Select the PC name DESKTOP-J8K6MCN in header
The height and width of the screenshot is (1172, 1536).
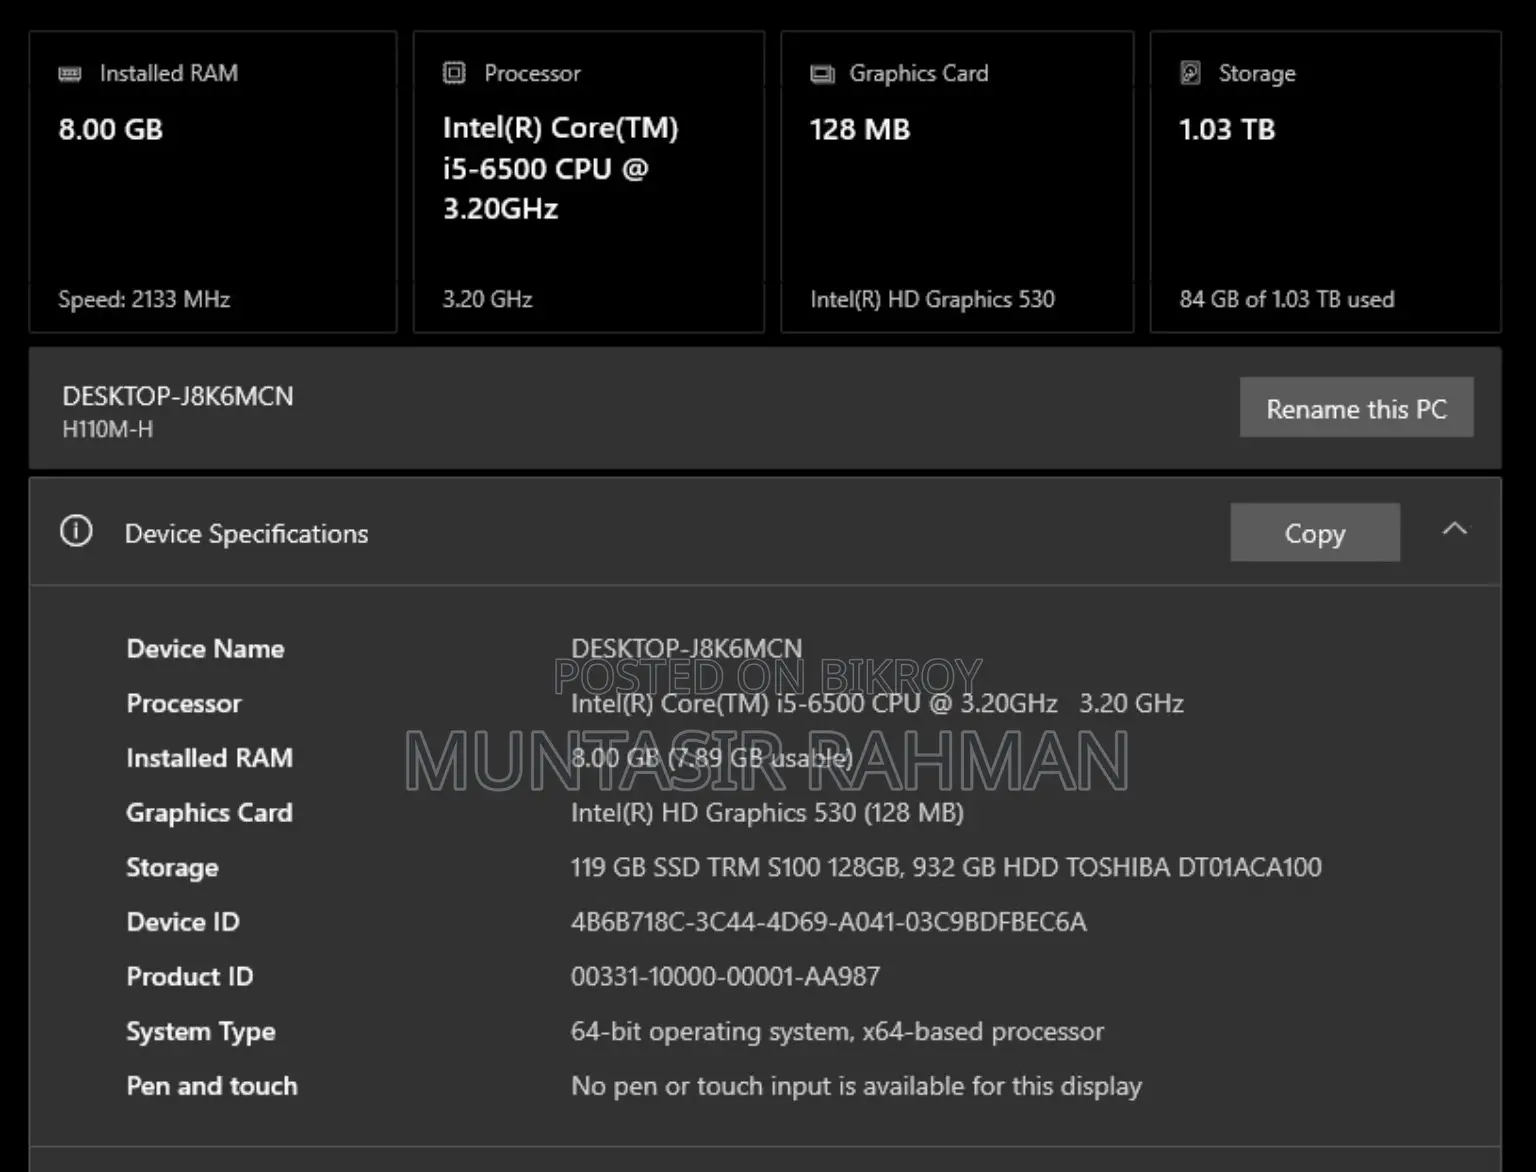[x=178, y=397]
